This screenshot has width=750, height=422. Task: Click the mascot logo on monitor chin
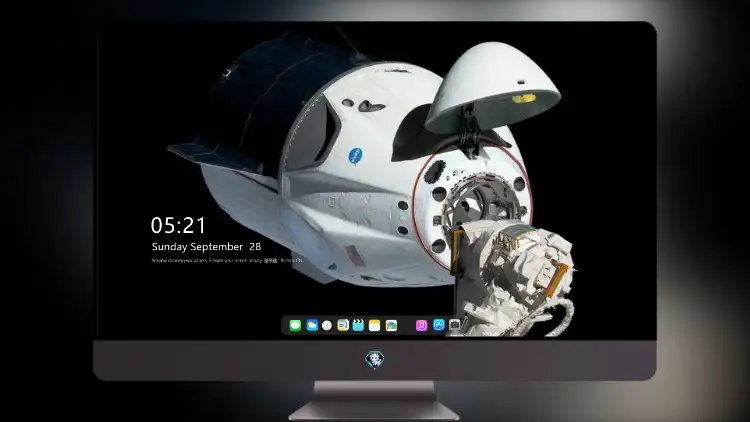(375, 359)
